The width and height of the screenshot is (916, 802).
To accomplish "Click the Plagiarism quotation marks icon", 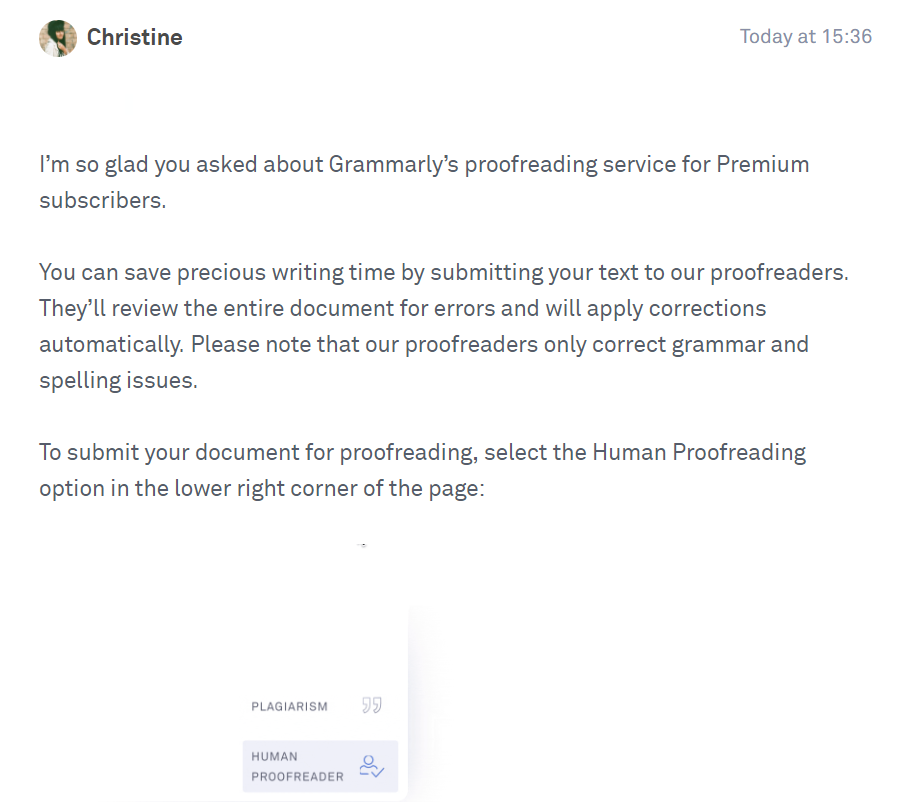I will click(372, 705).
